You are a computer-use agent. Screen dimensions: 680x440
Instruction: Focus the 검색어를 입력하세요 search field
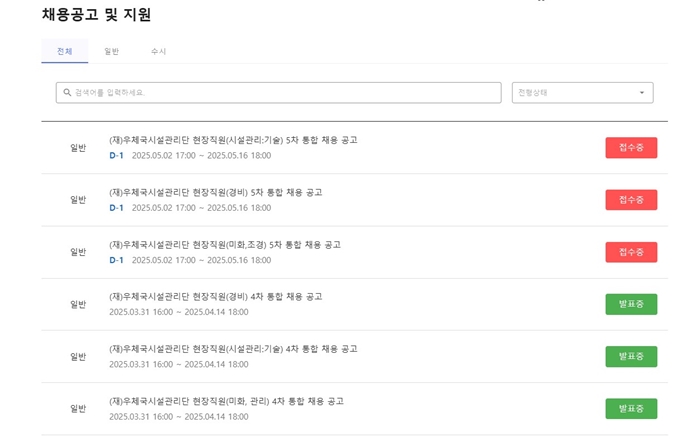point(278,92)
